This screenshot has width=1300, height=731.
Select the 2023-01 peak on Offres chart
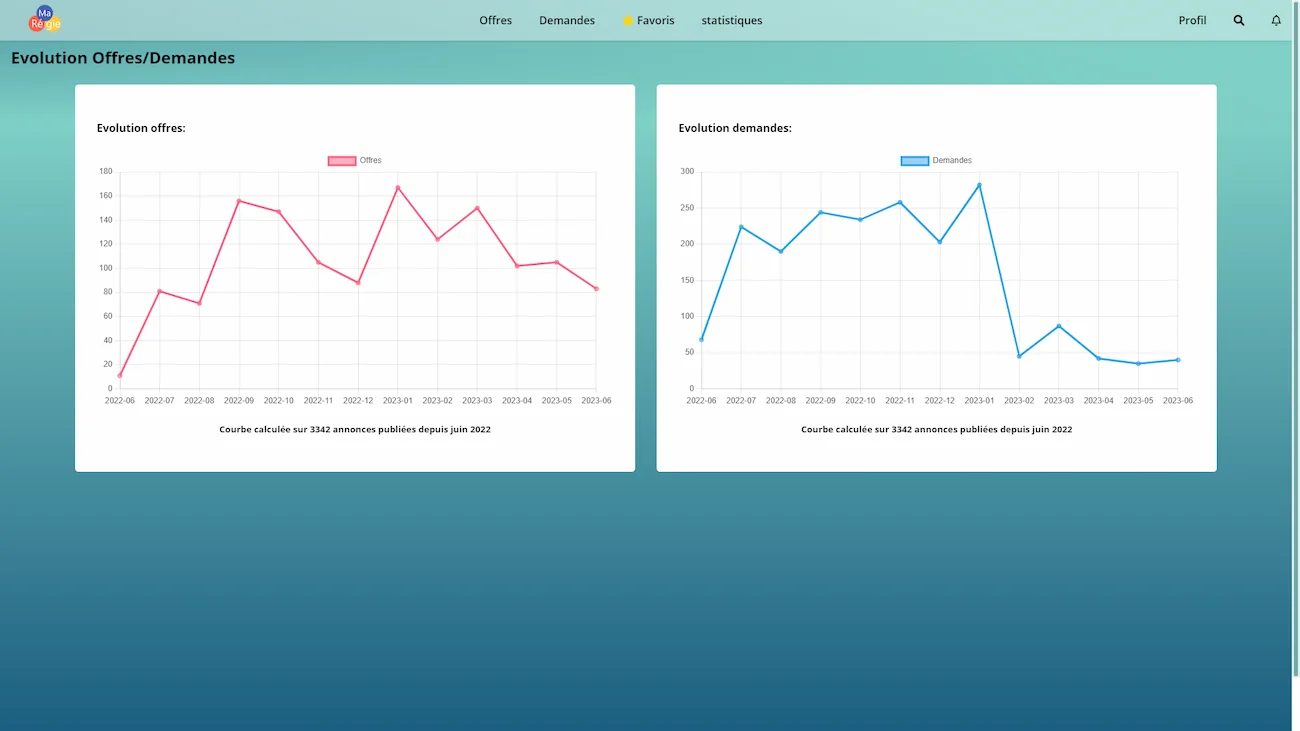(x=398, y=187)
